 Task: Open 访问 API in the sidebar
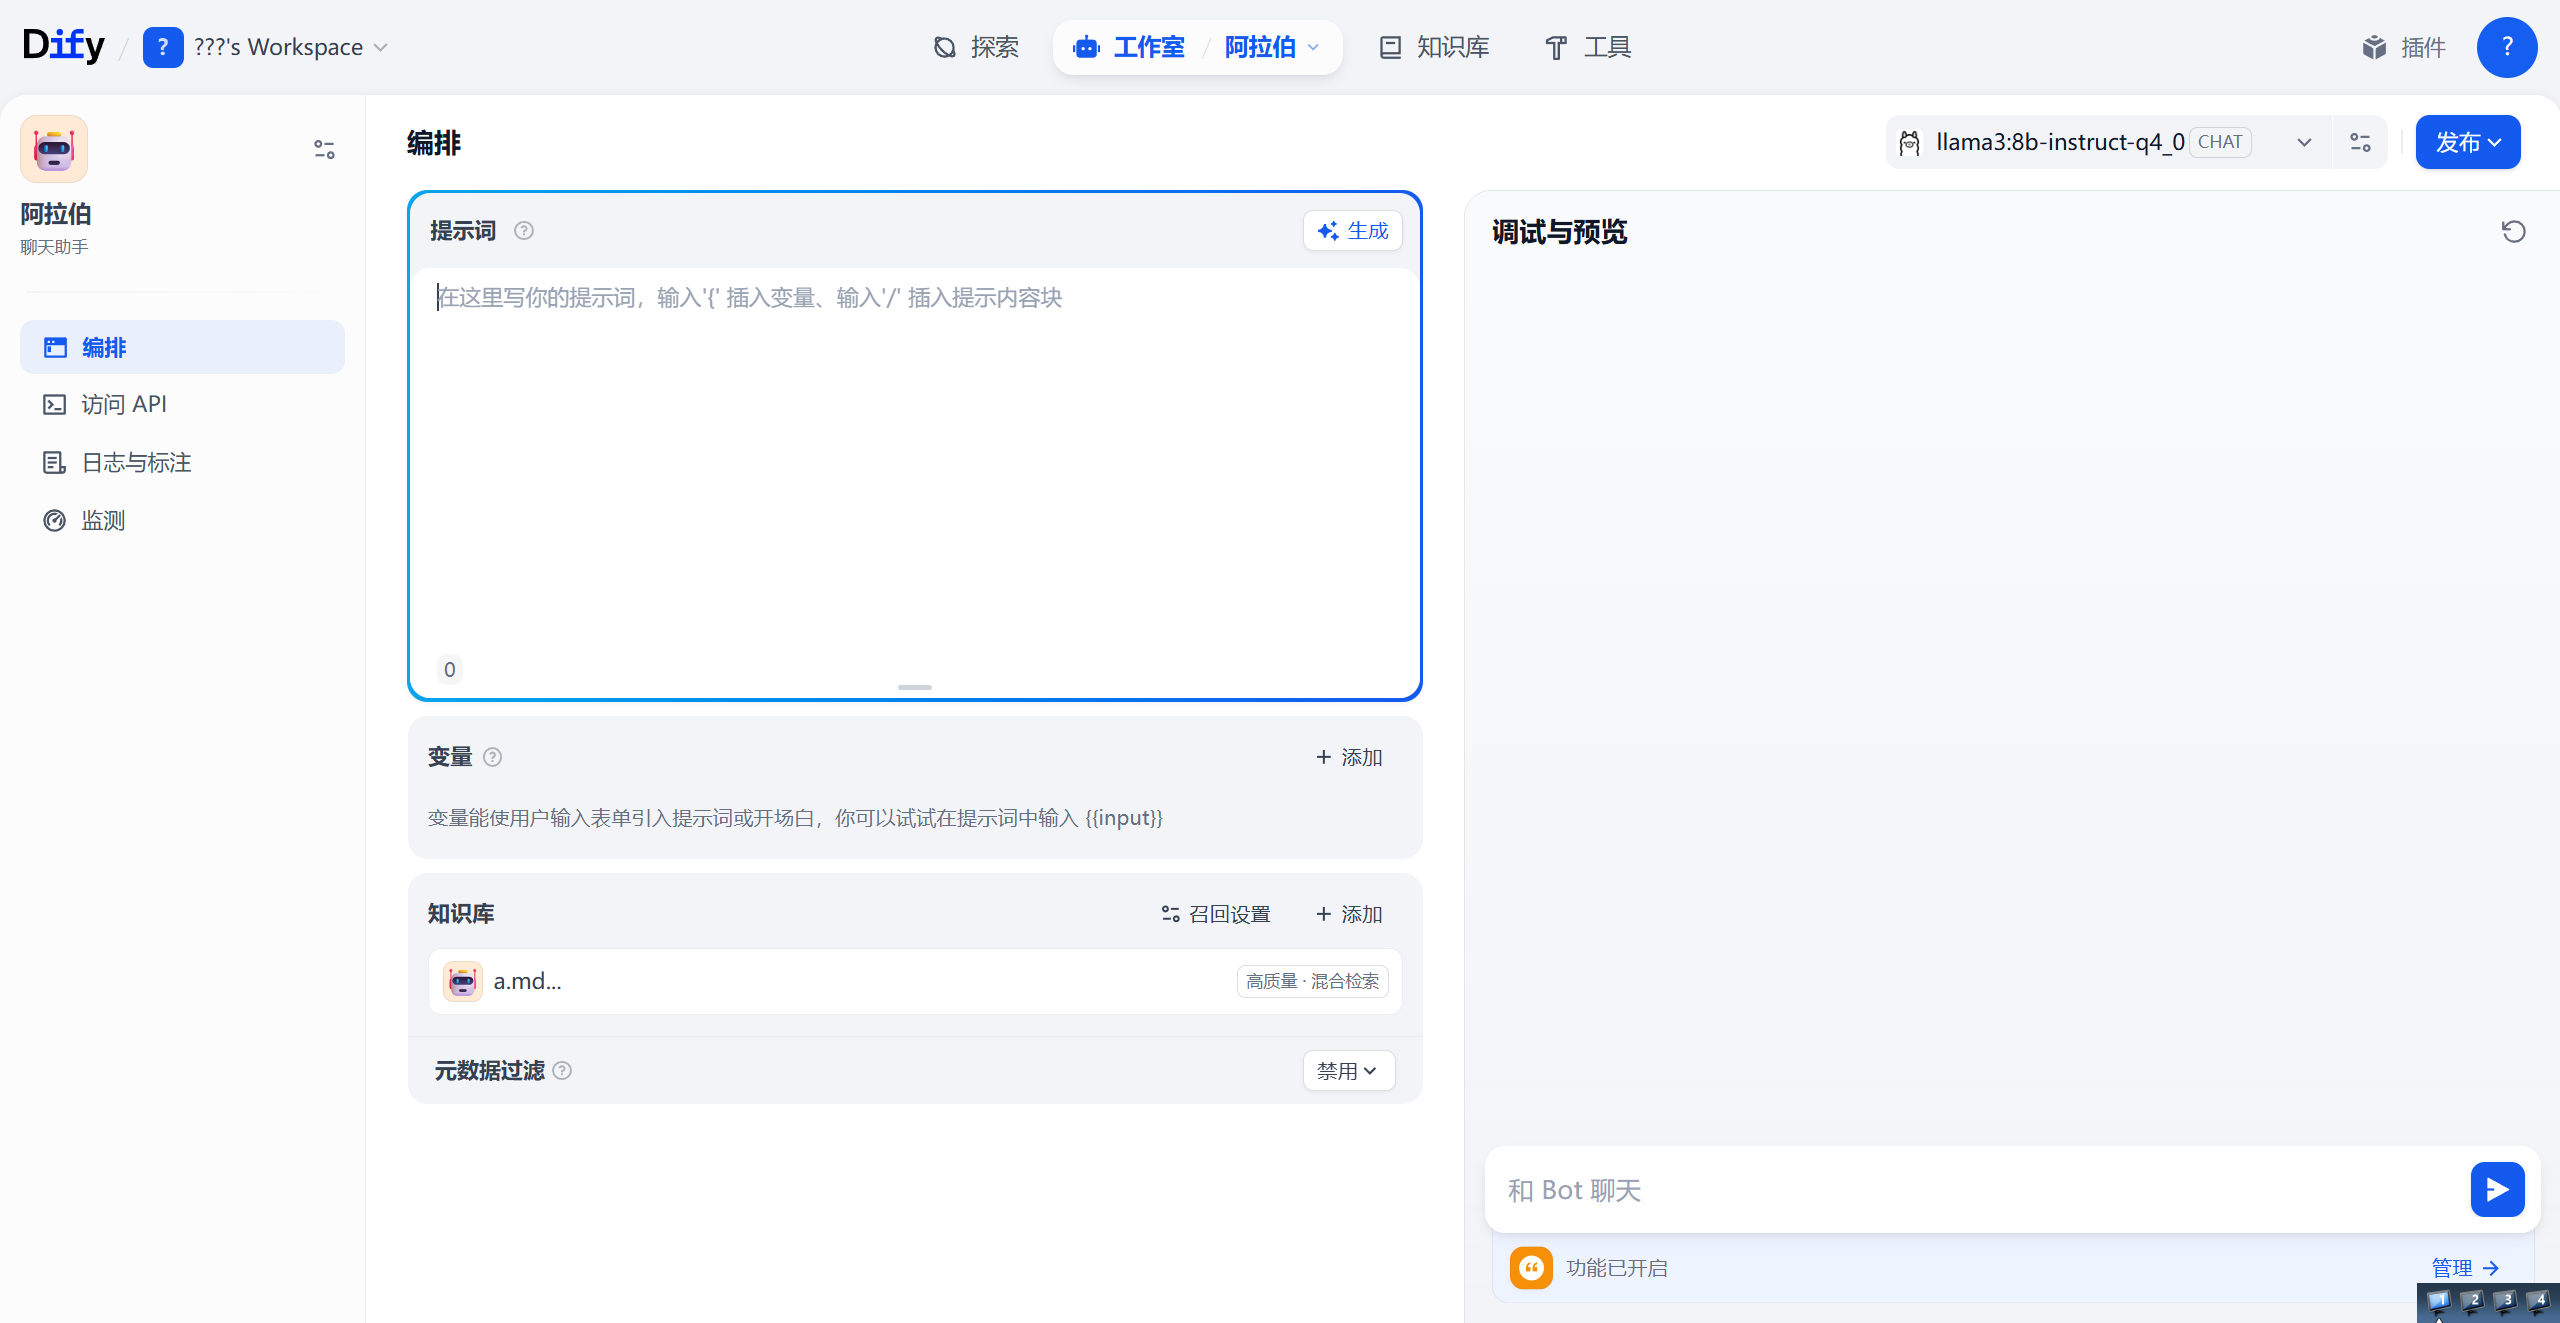182,404
